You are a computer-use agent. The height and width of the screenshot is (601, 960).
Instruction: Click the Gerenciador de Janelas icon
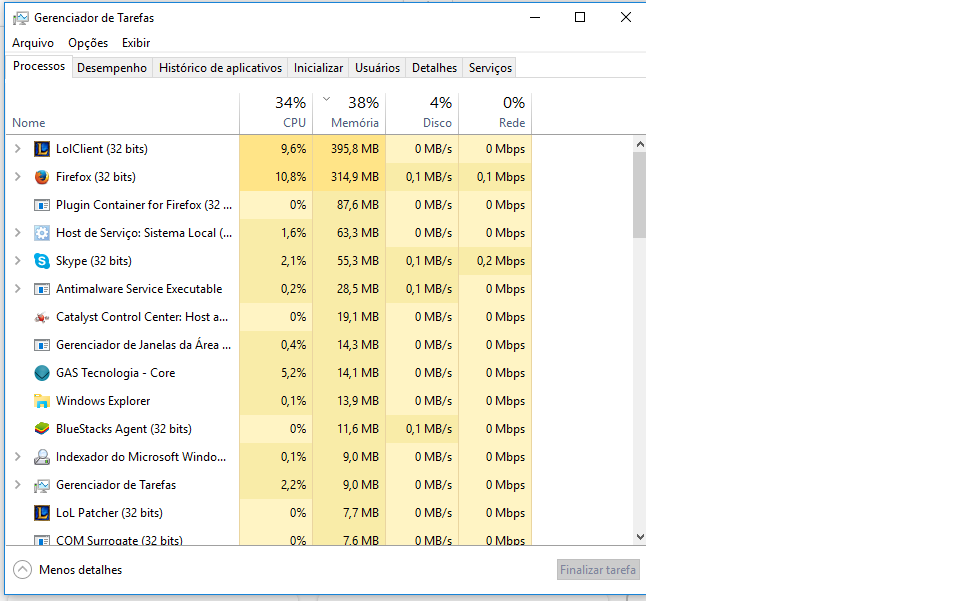(x=42, y=345)
